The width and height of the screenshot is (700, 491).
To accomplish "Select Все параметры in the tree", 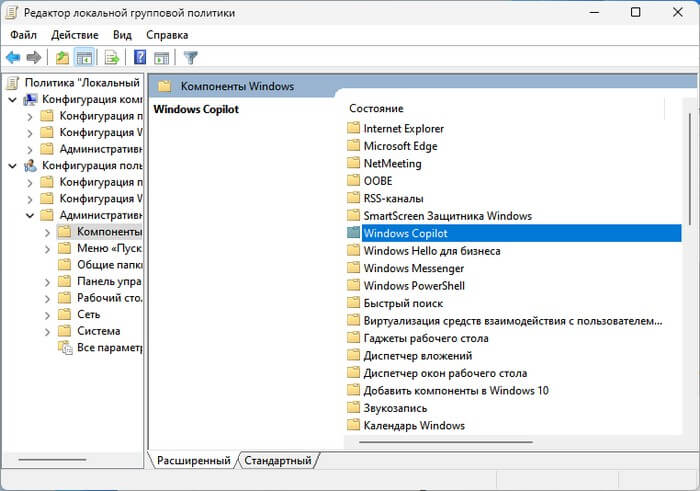I will point(109,347).
